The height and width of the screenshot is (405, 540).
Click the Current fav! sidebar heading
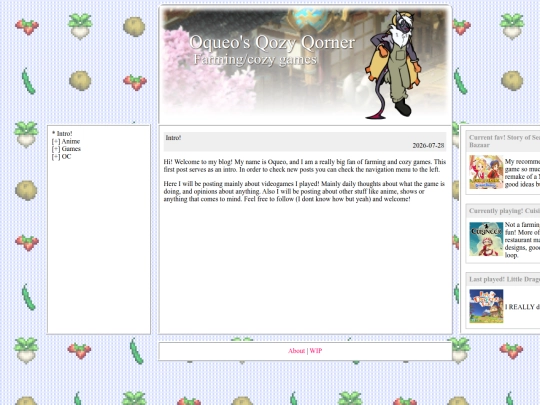505,141
